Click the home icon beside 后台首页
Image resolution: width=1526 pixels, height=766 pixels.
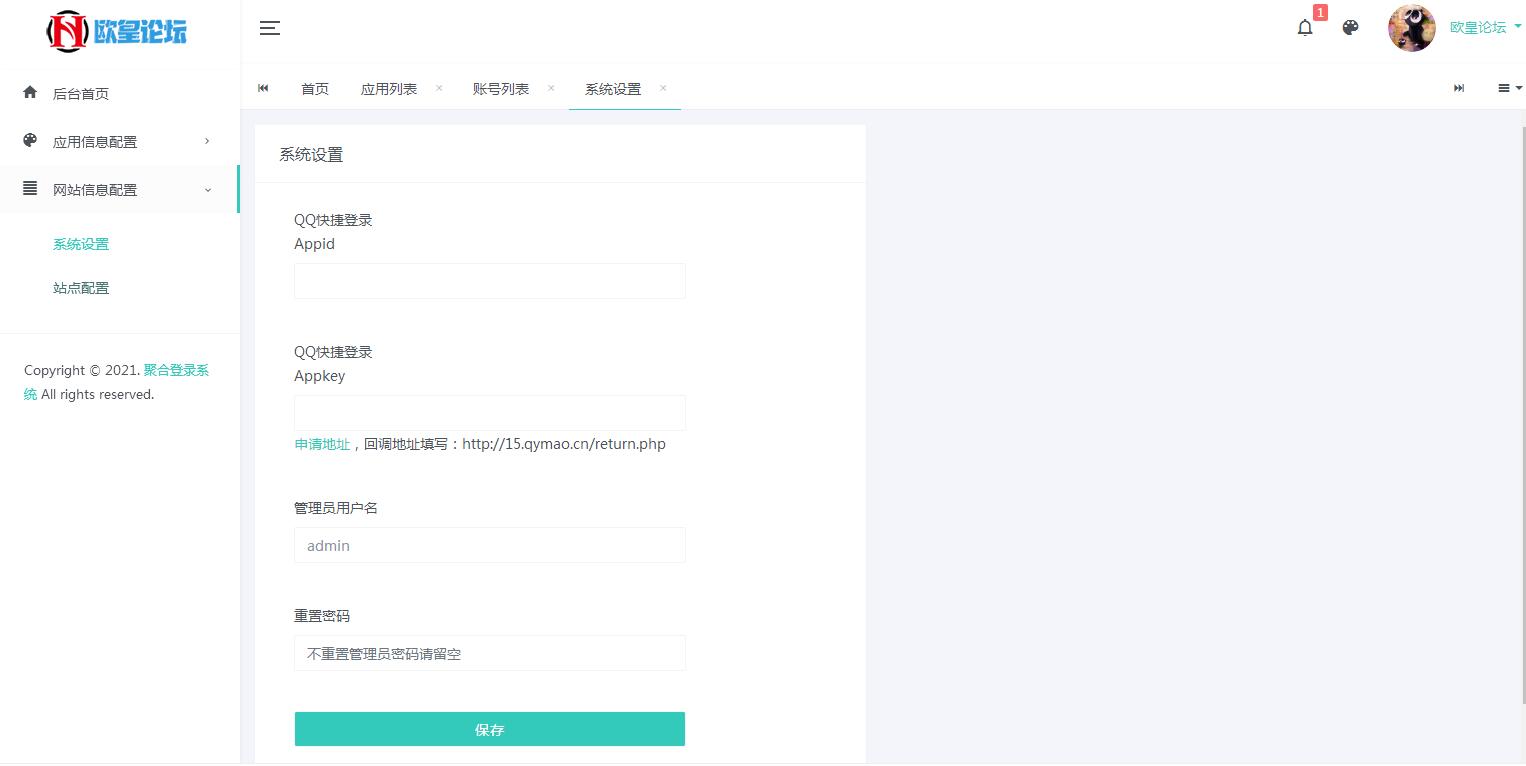click(x=30, y=93)
